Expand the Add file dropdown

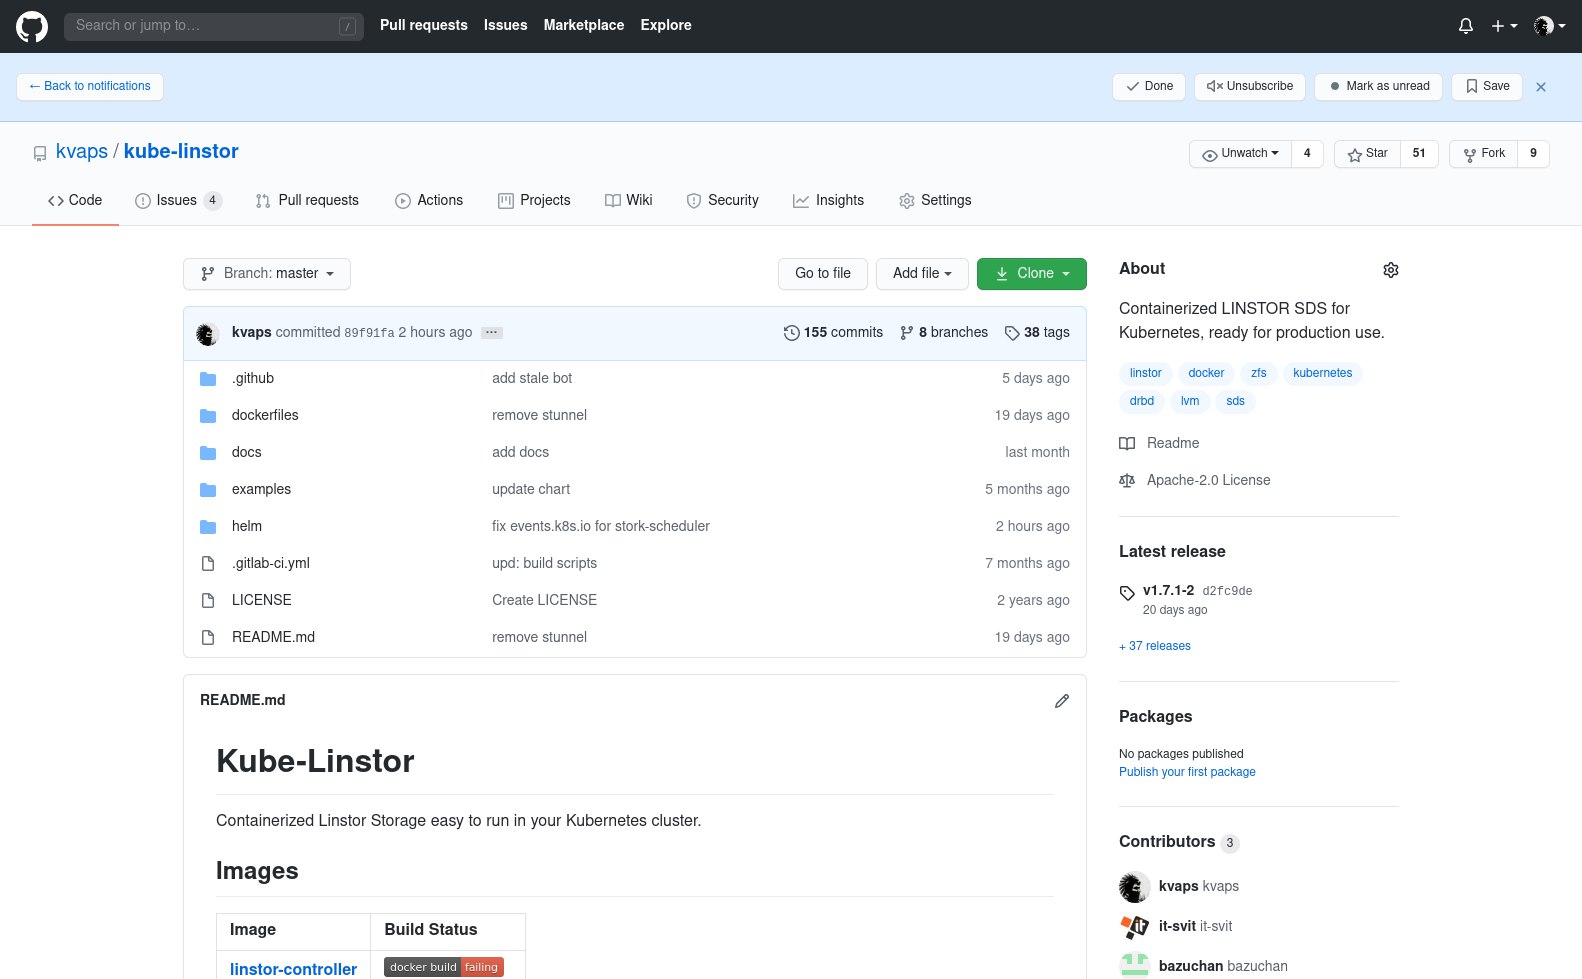[x=922, y=274]
